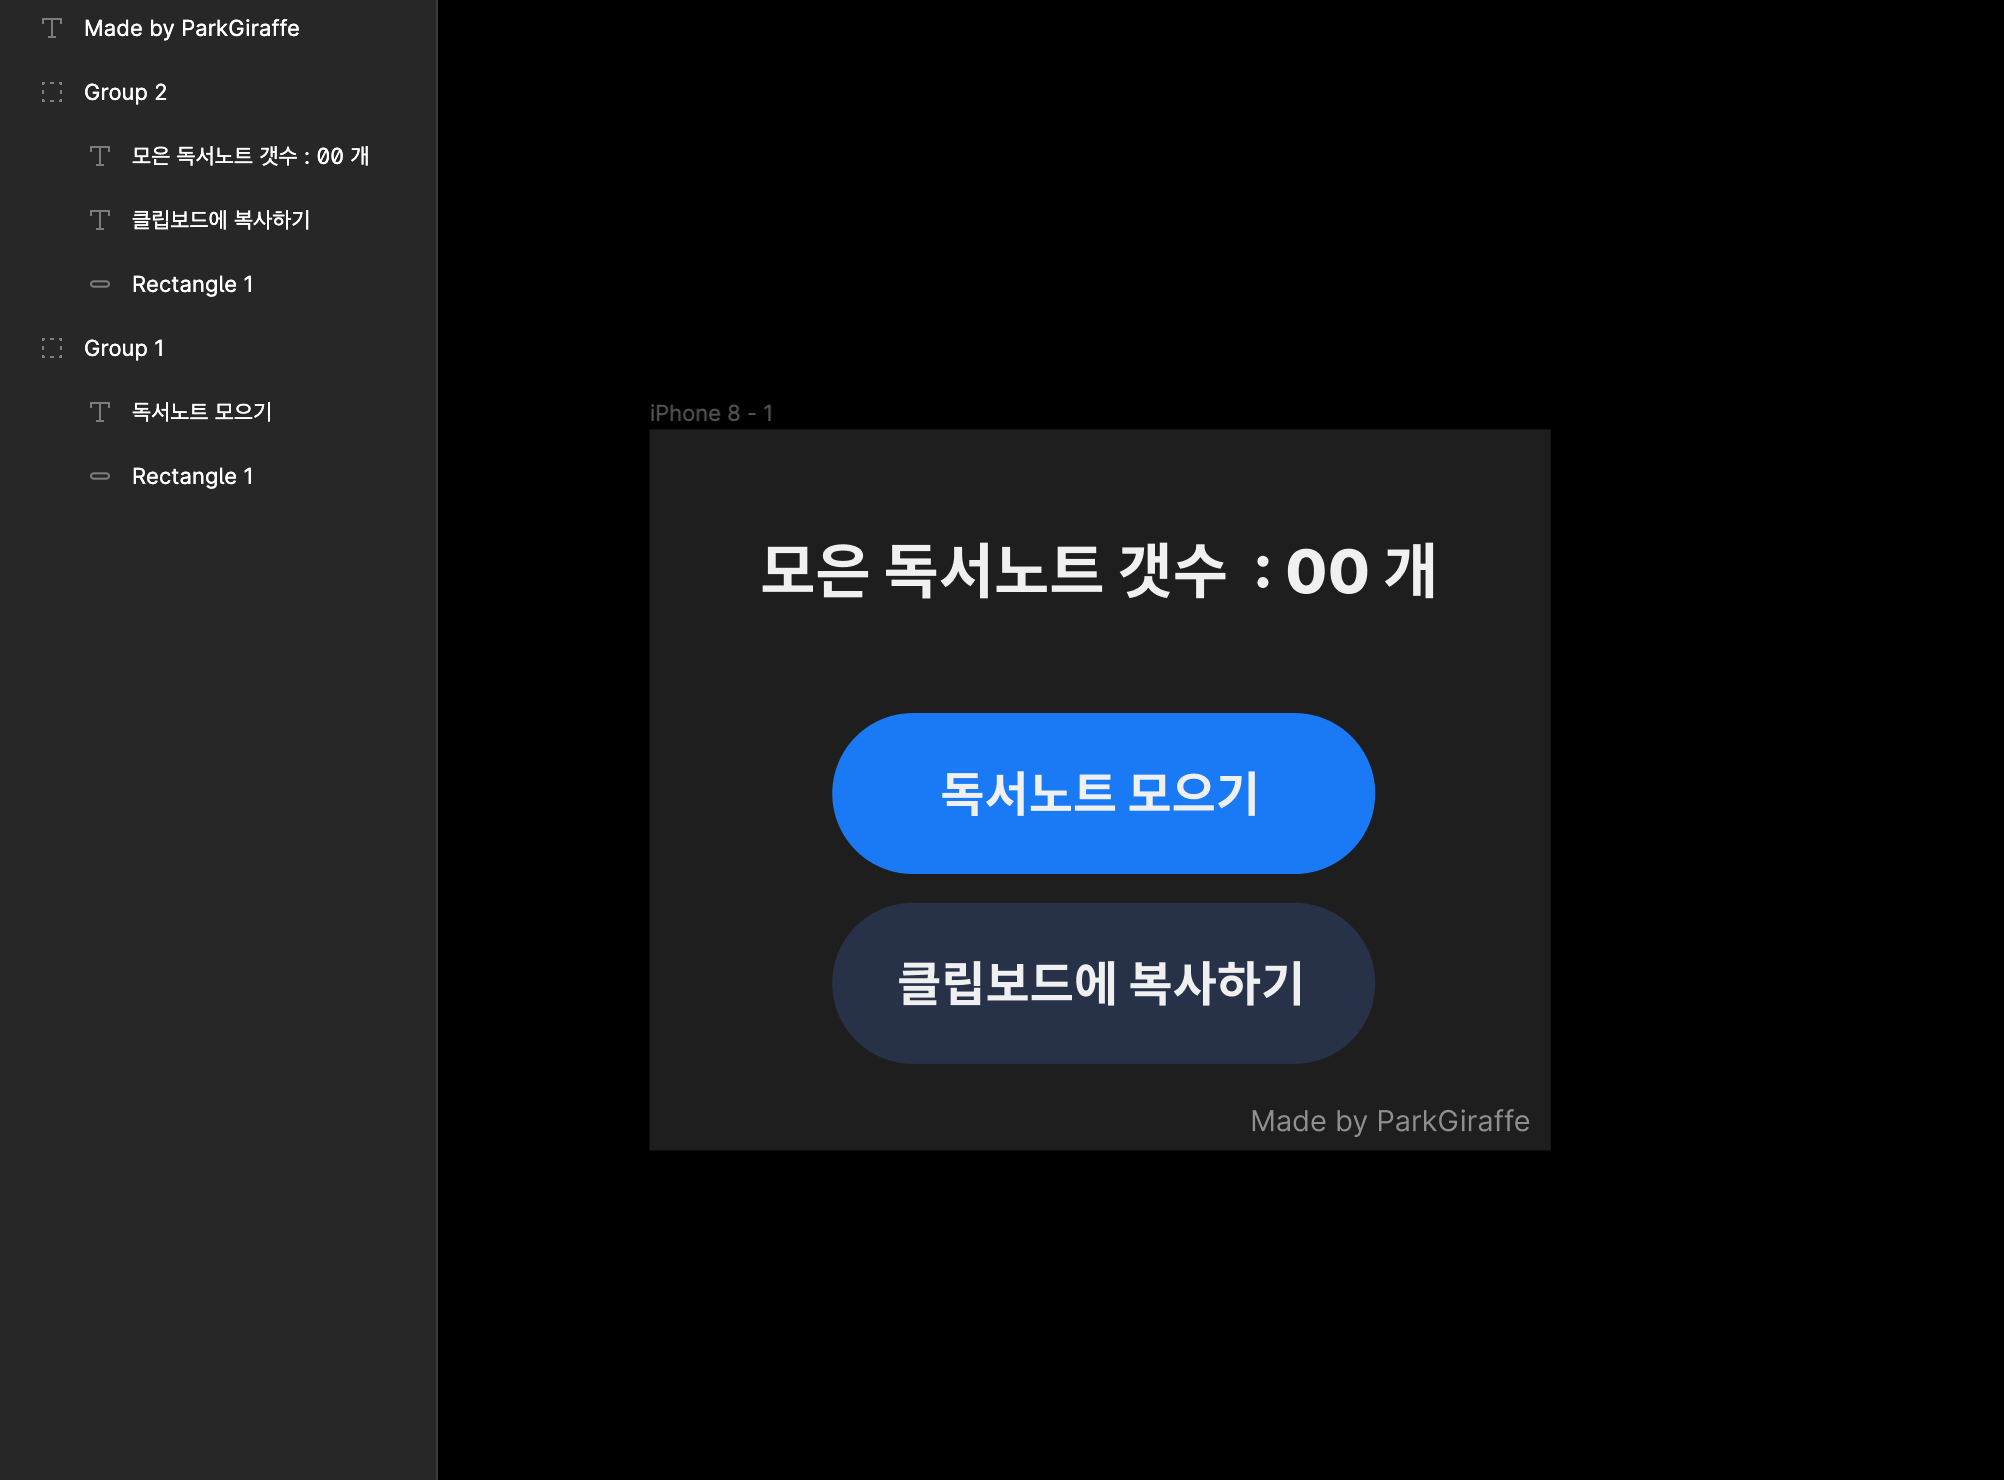Click the iPhone 8 - 1 frame label
Image resolution: width=2004 pixels, height=1480 pixels.
tap(711, 413)
